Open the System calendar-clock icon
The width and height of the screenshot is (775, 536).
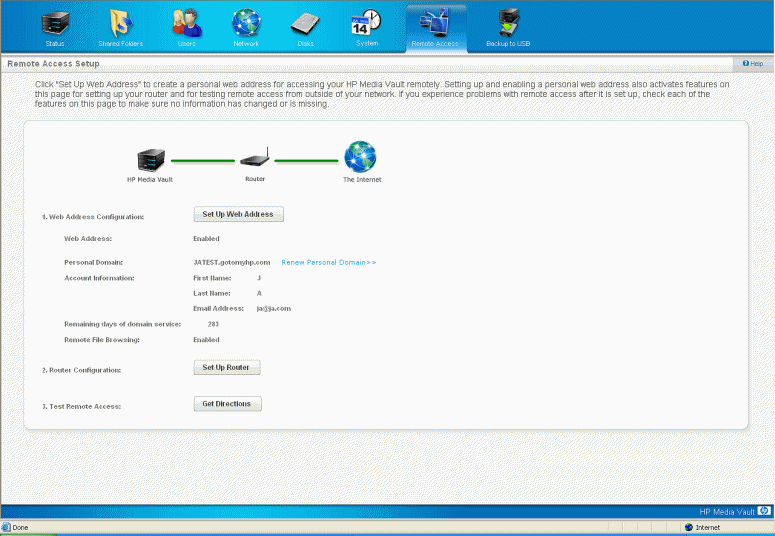pyautogui.click(x=367, y=24)
